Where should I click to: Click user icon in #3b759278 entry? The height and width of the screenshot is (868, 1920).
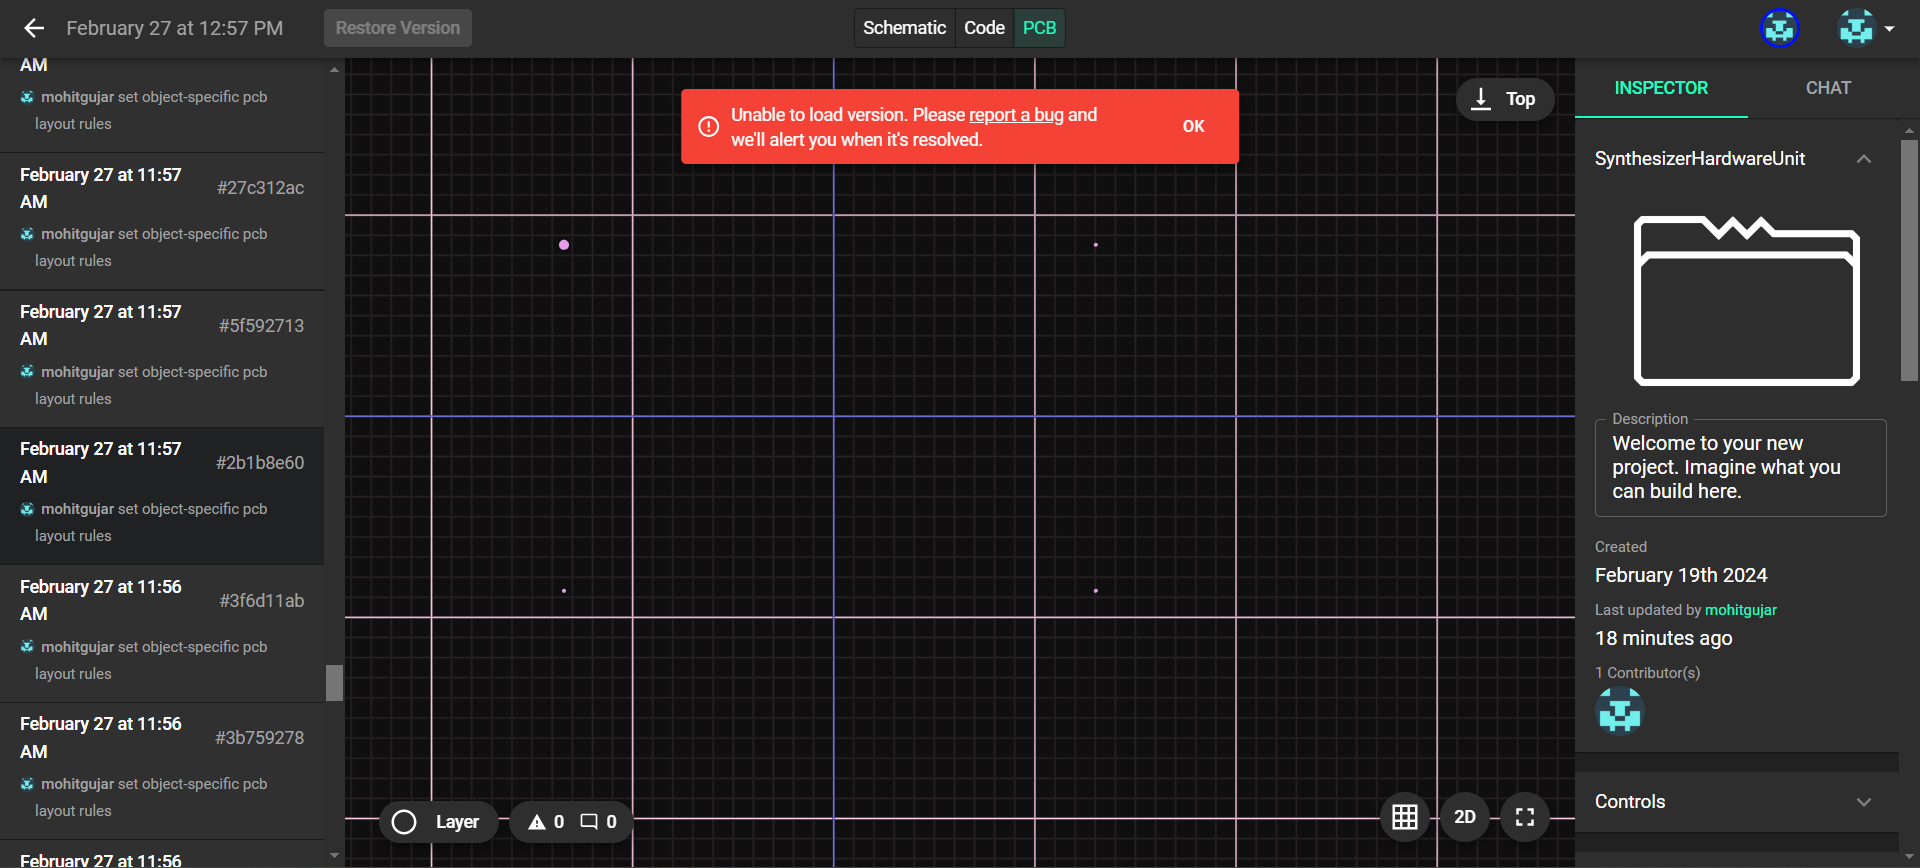pyautogui.click(x=27, y=784)
